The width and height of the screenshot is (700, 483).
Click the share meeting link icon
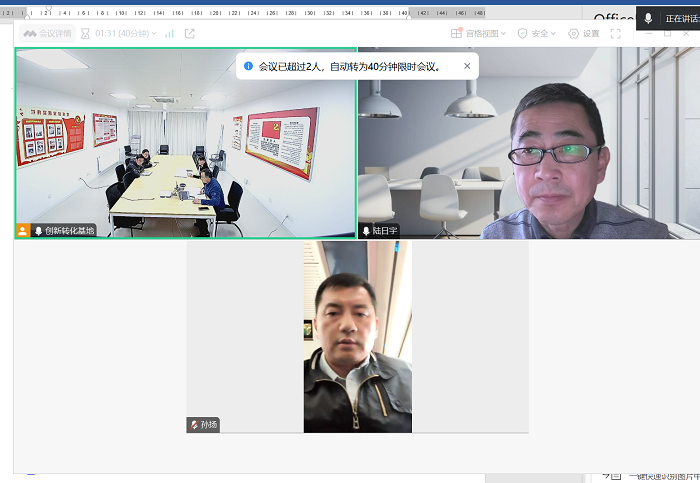pos(190,33)
